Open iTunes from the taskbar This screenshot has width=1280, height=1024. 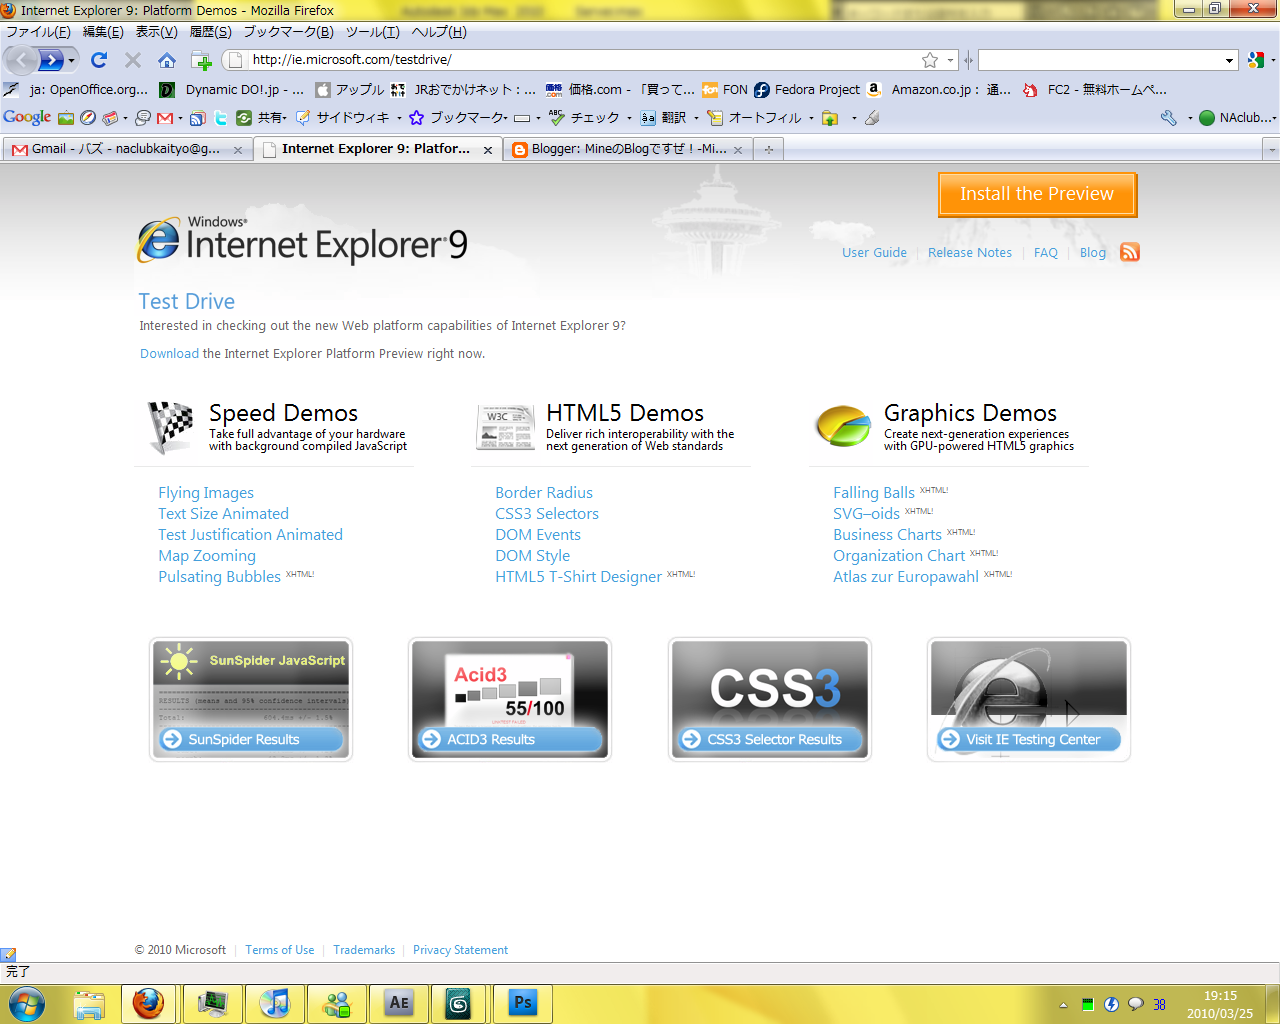pyautogui.click(x=275, y=1003)
